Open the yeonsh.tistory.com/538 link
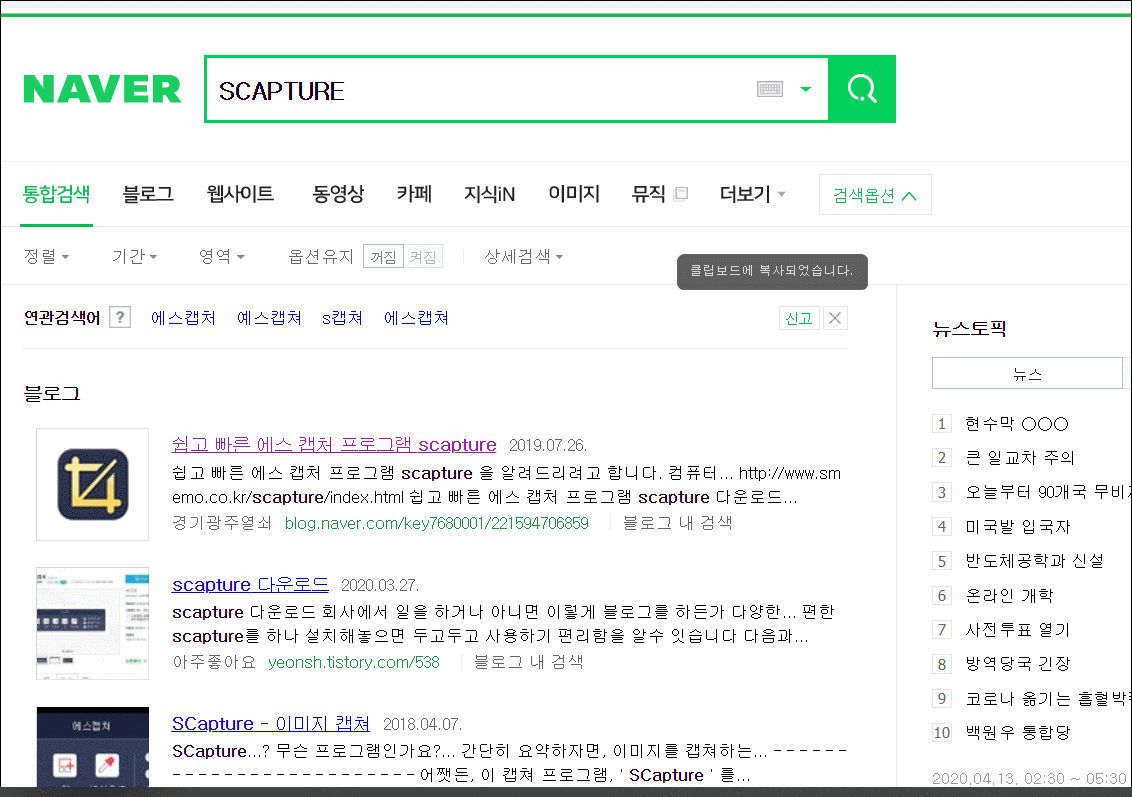Image resolution: width=1132 pixels, height=797 pixels. pyautogui.click(x=354, y=663)
